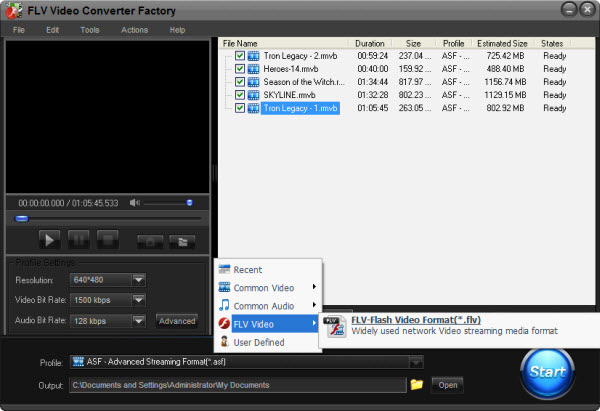Open the File menu
The height and width of the screenshot is (411, 600).
(x=19, y=30)
